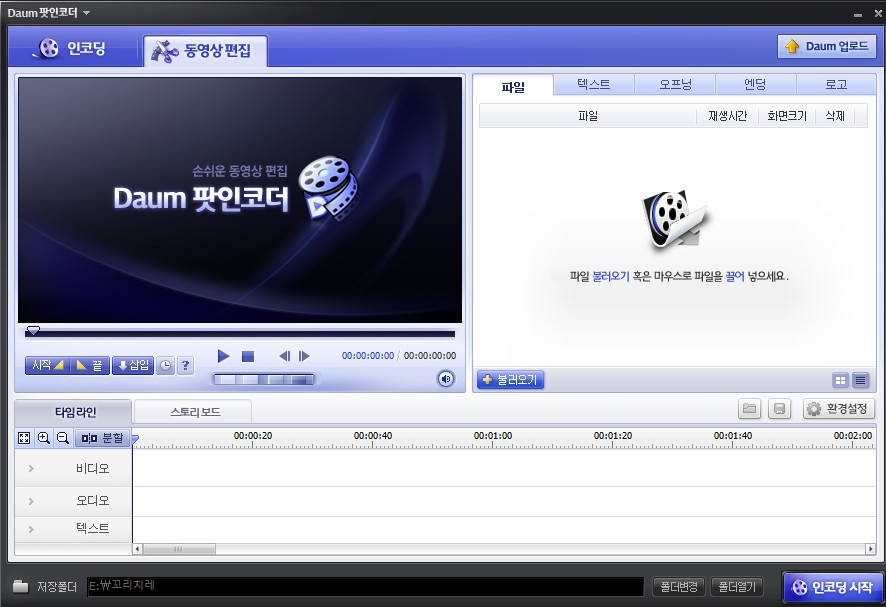Click the save disk icon above the timeline
The width and height of the screenshot is (886, 607).
779,408
